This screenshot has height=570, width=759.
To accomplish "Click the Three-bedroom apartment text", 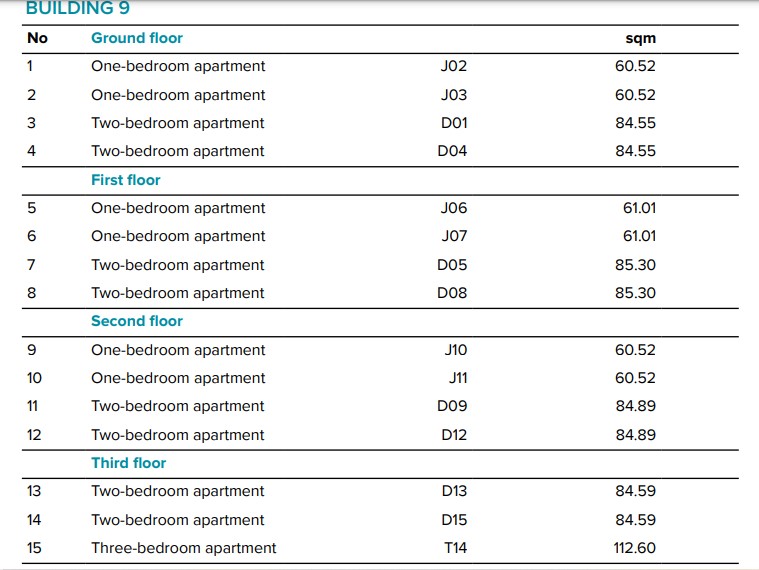I will coord(184,548).
